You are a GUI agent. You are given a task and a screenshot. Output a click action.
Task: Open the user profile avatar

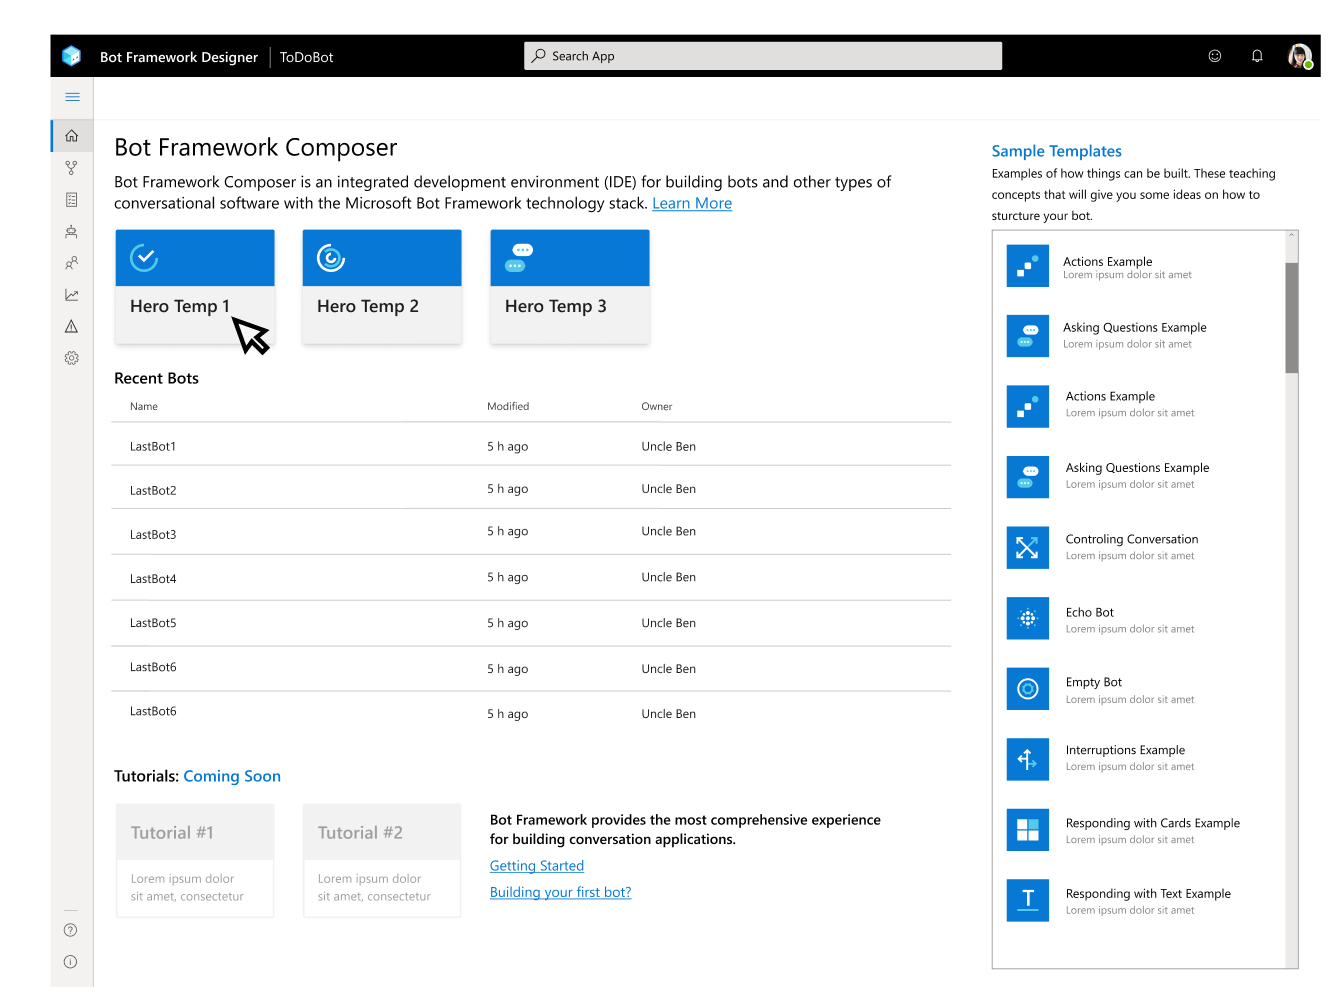pos(1300,56)
